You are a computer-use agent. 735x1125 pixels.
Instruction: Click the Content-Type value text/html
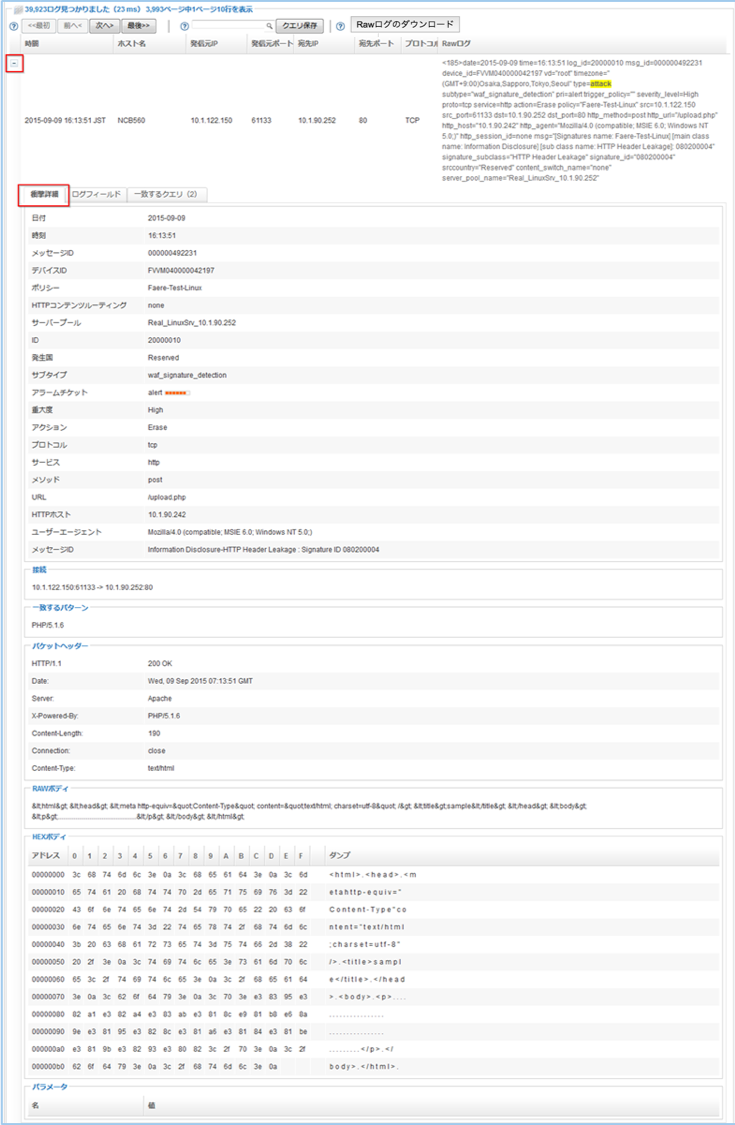tap(161, 768)
